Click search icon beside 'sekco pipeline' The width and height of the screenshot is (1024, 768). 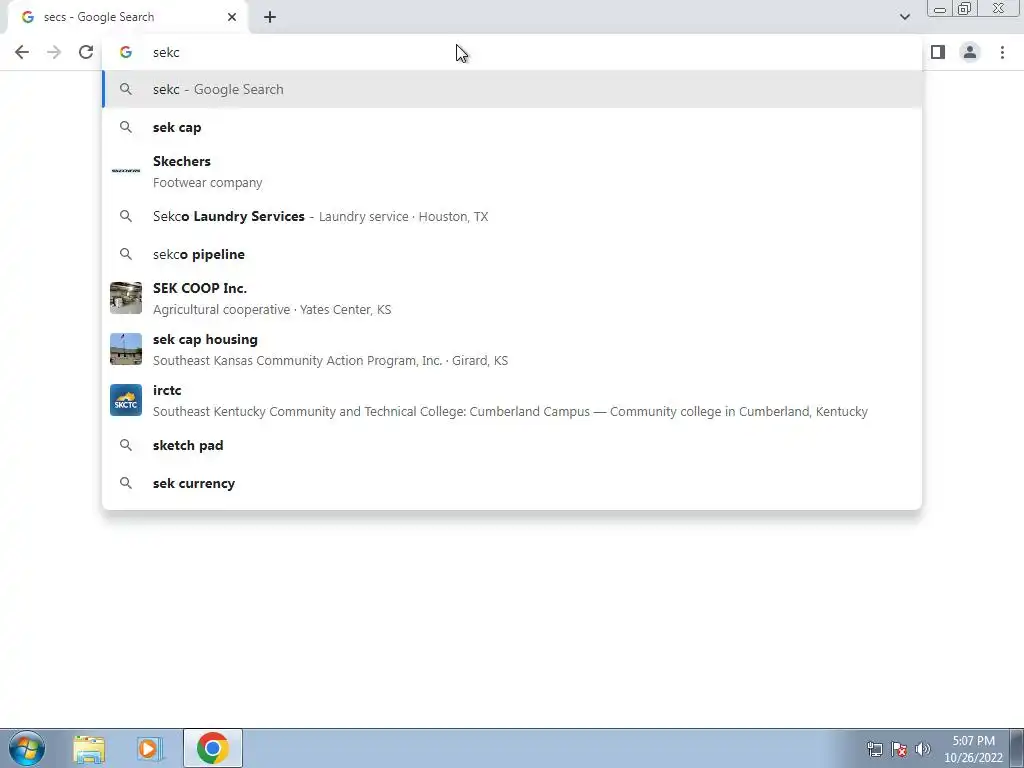126,254
